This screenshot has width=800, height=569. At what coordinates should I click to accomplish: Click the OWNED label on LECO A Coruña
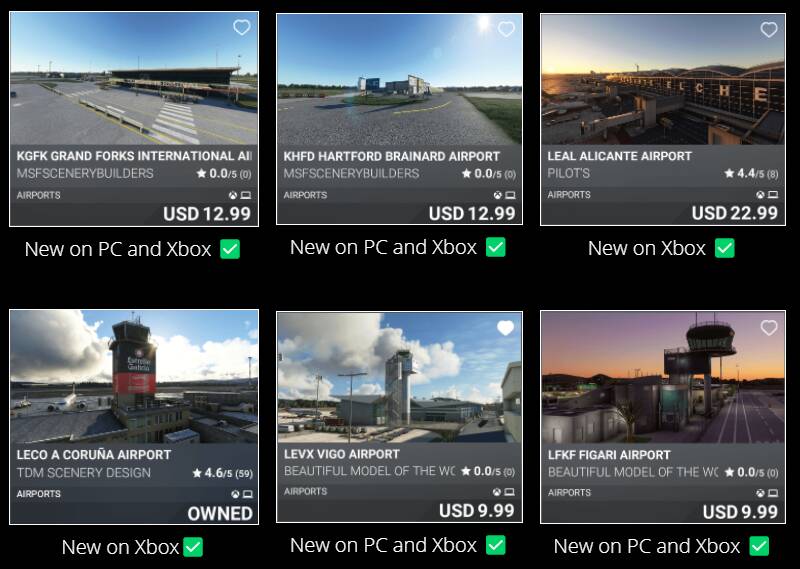point(220,513)
